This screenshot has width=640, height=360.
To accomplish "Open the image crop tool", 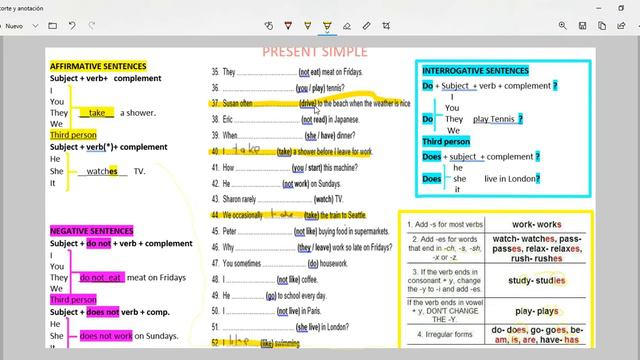I will coord(386,26).
